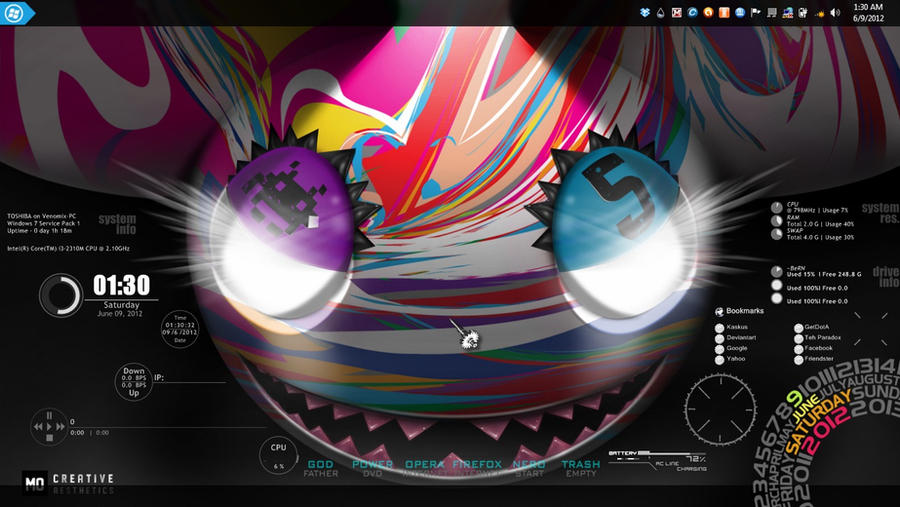This screenshot has height=507, width=900.
Task: Click the Intel Core CPU 2.10GHz text
Action: point(68,249)
